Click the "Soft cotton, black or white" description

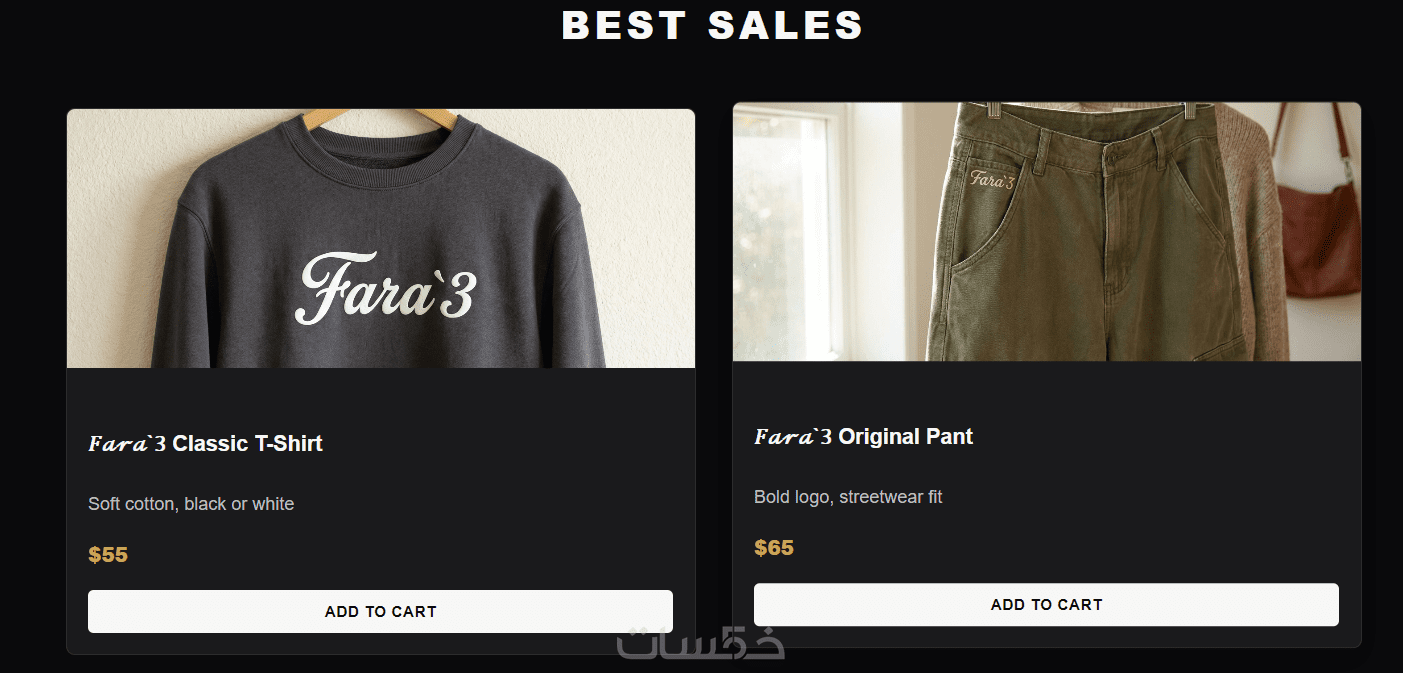click(191, 504)
